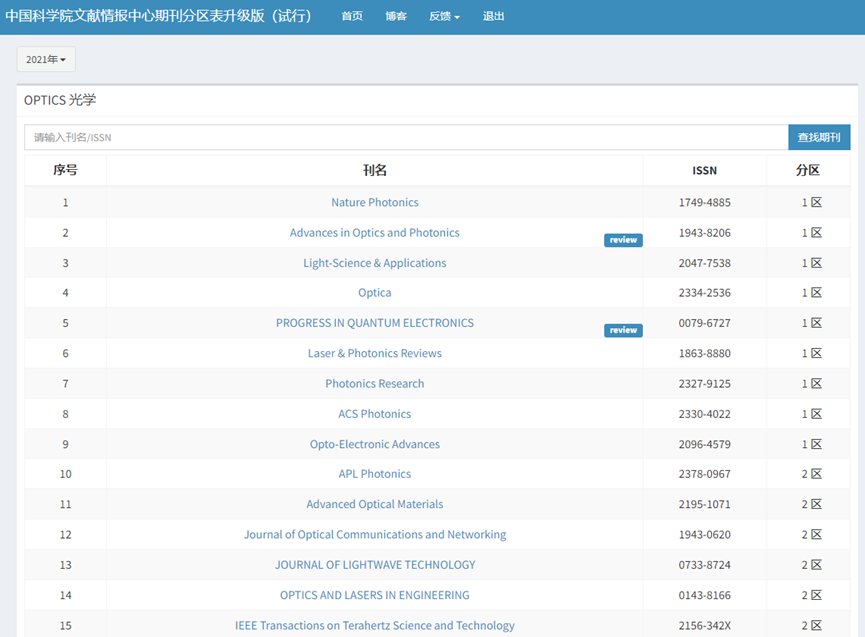This screenshot has width=865, height=637.
Task: Click the 序号 column header
Action: click(x=65, y=170)
